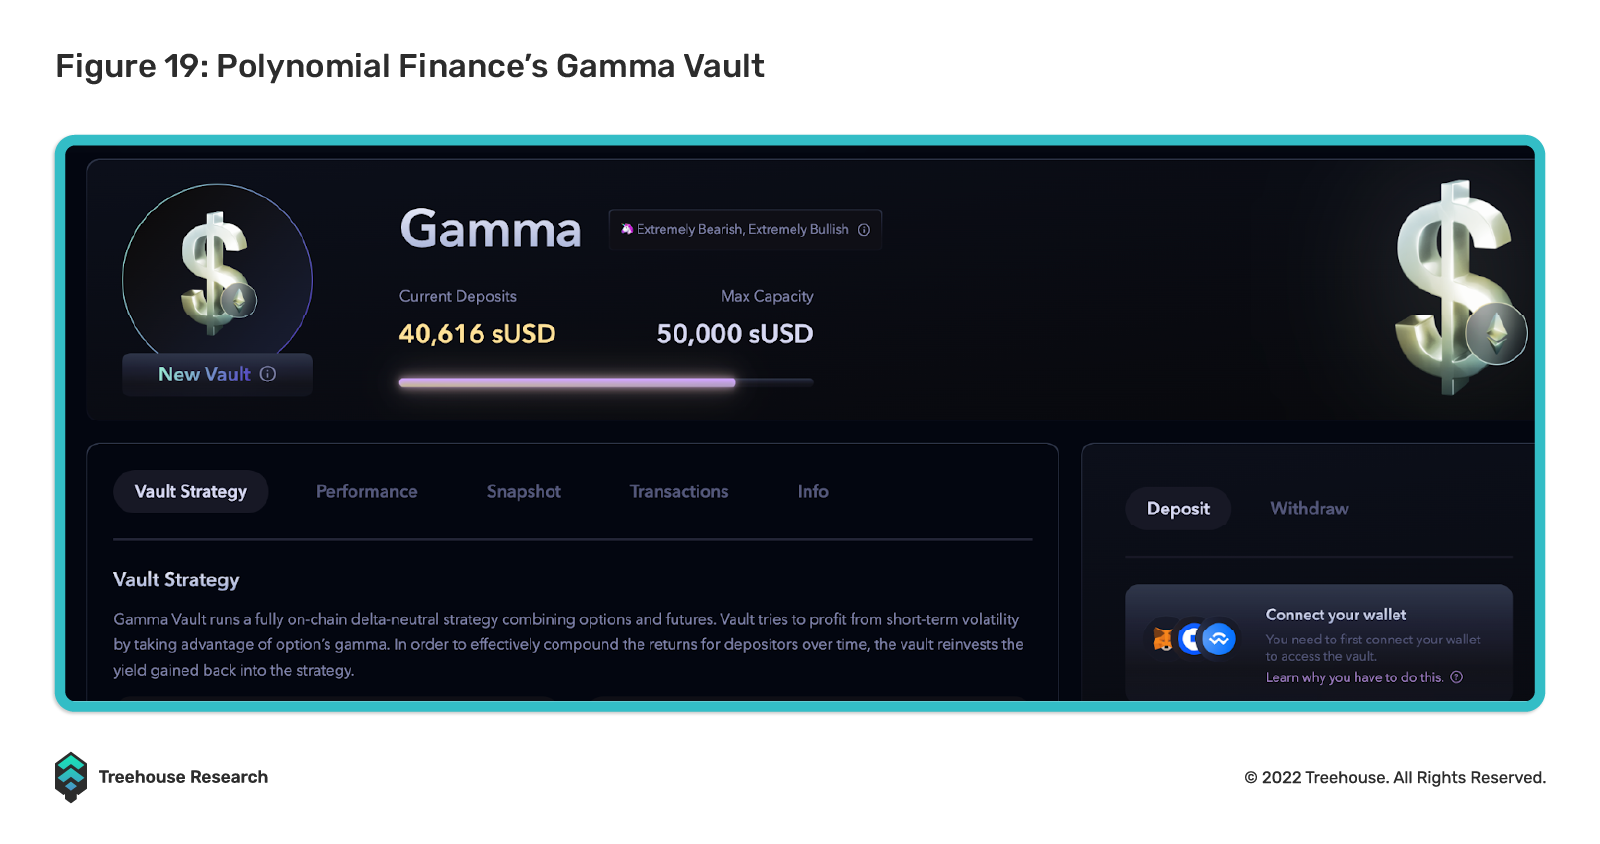1600x844 pixels.
Task: Click the WalletConnect blue icon
Action: click(x=1219, y=639)
